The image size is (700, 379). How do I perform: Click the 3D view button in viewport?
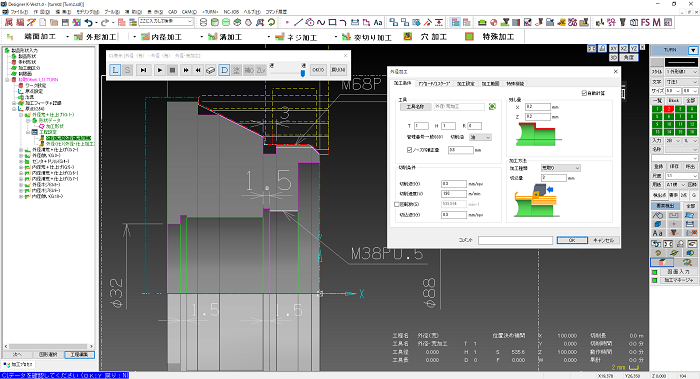point(613,58)
